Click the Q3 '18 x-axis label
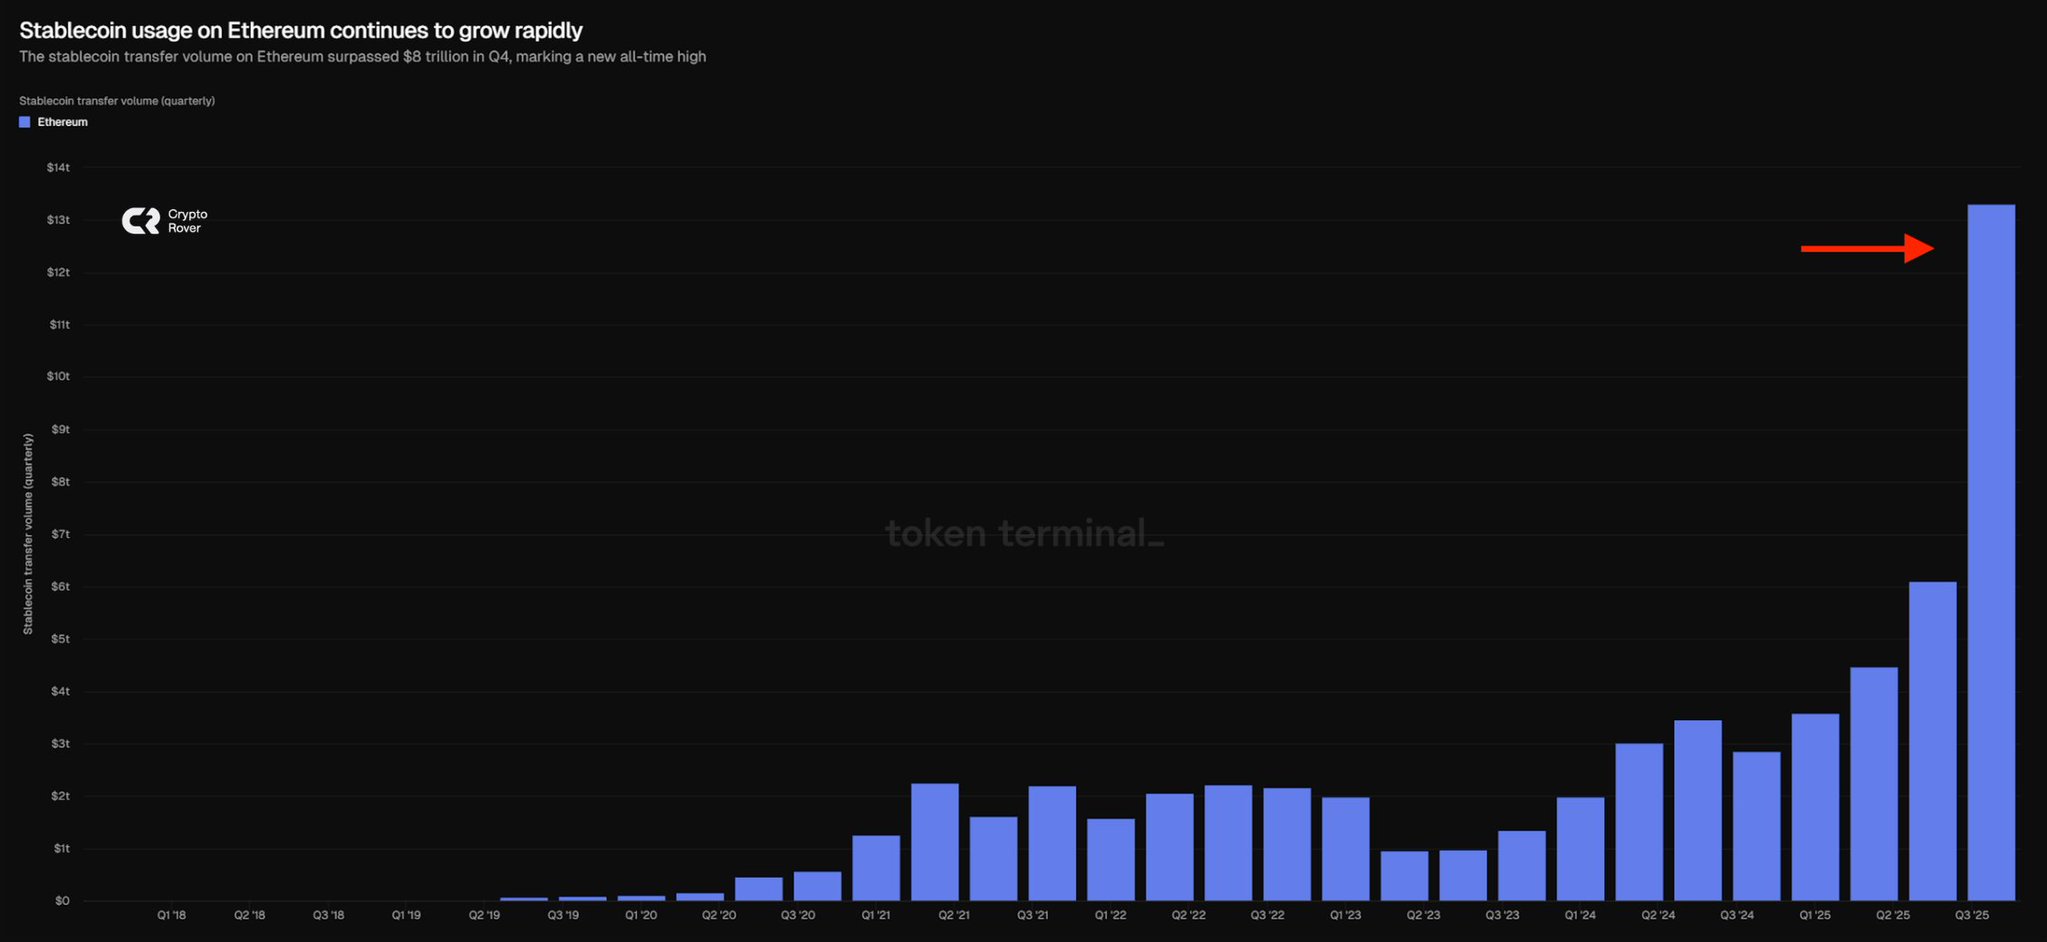 pos(328,915)
